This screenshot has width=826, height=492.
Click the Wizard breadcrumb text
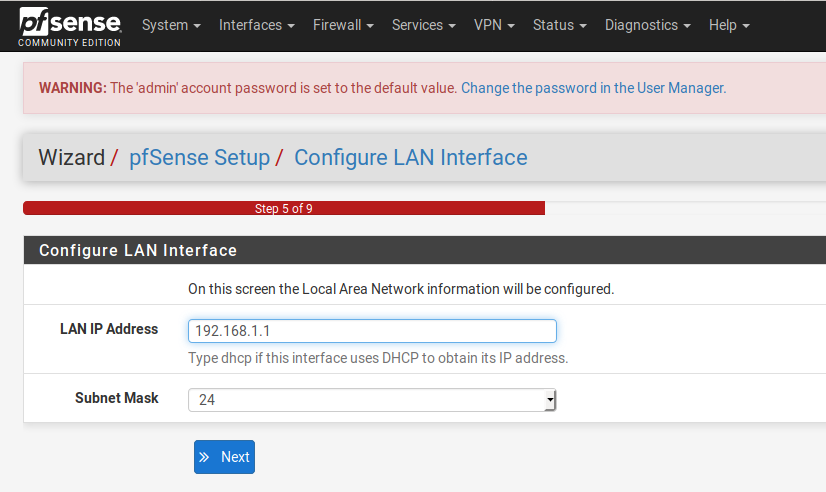(x=72, y=158)
